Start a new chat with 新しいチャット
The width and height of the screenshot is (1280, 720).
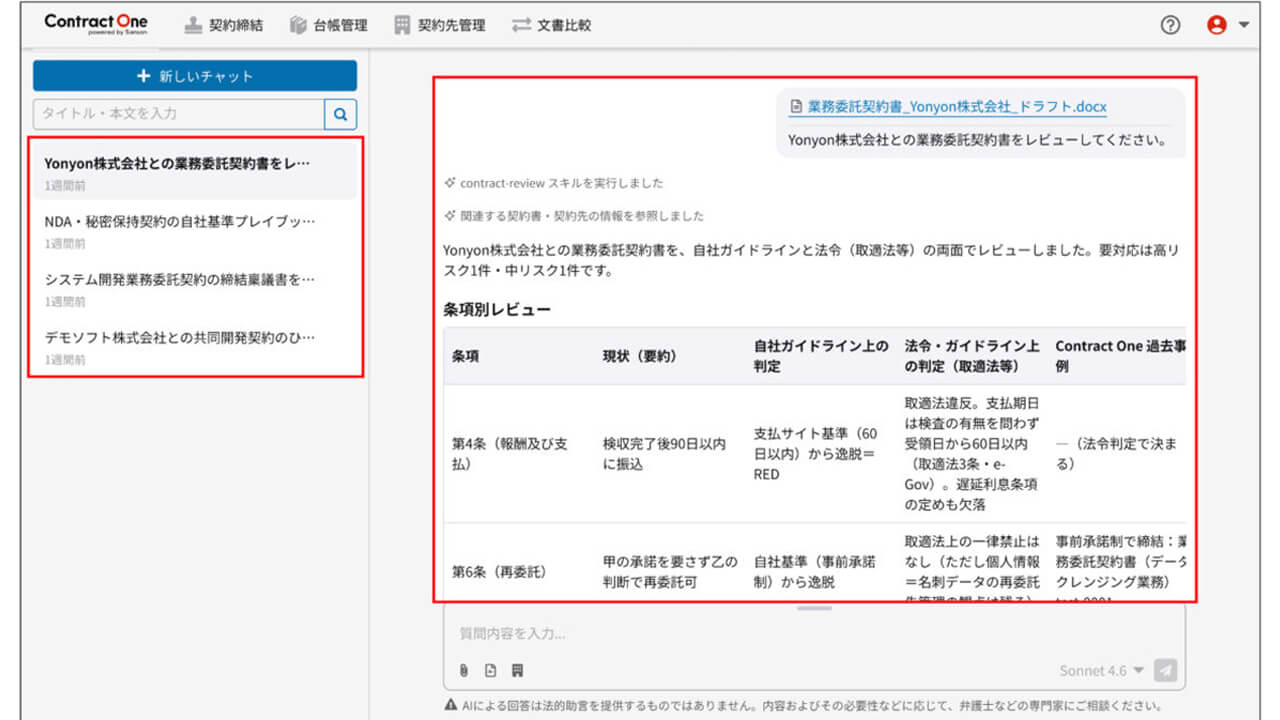(x=195, y=76)
